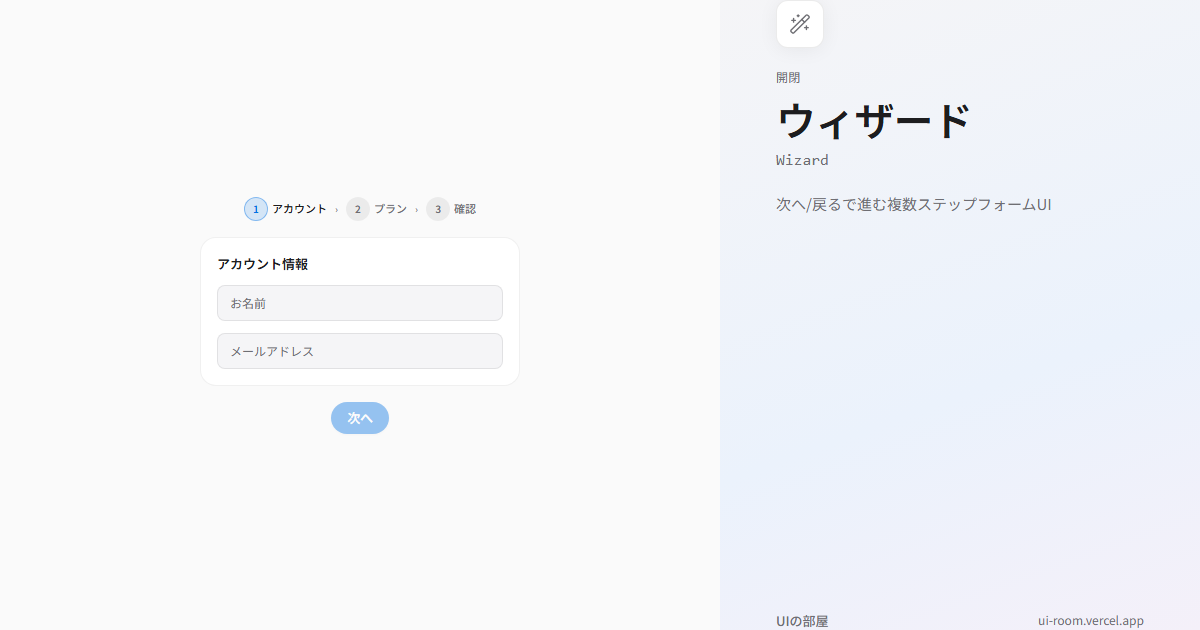Viewport: 1200px width, 630px height.
Task: Click the 確認 step label
Action: tap(465, 209)
